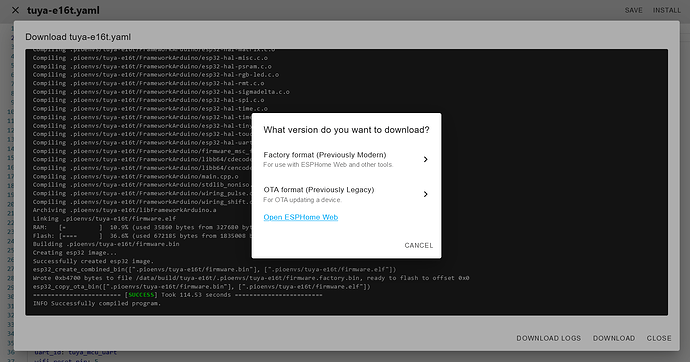Close the tuya-e16t.yaml editor with X icon
The image size is (690, 362).
pos(15,10)
